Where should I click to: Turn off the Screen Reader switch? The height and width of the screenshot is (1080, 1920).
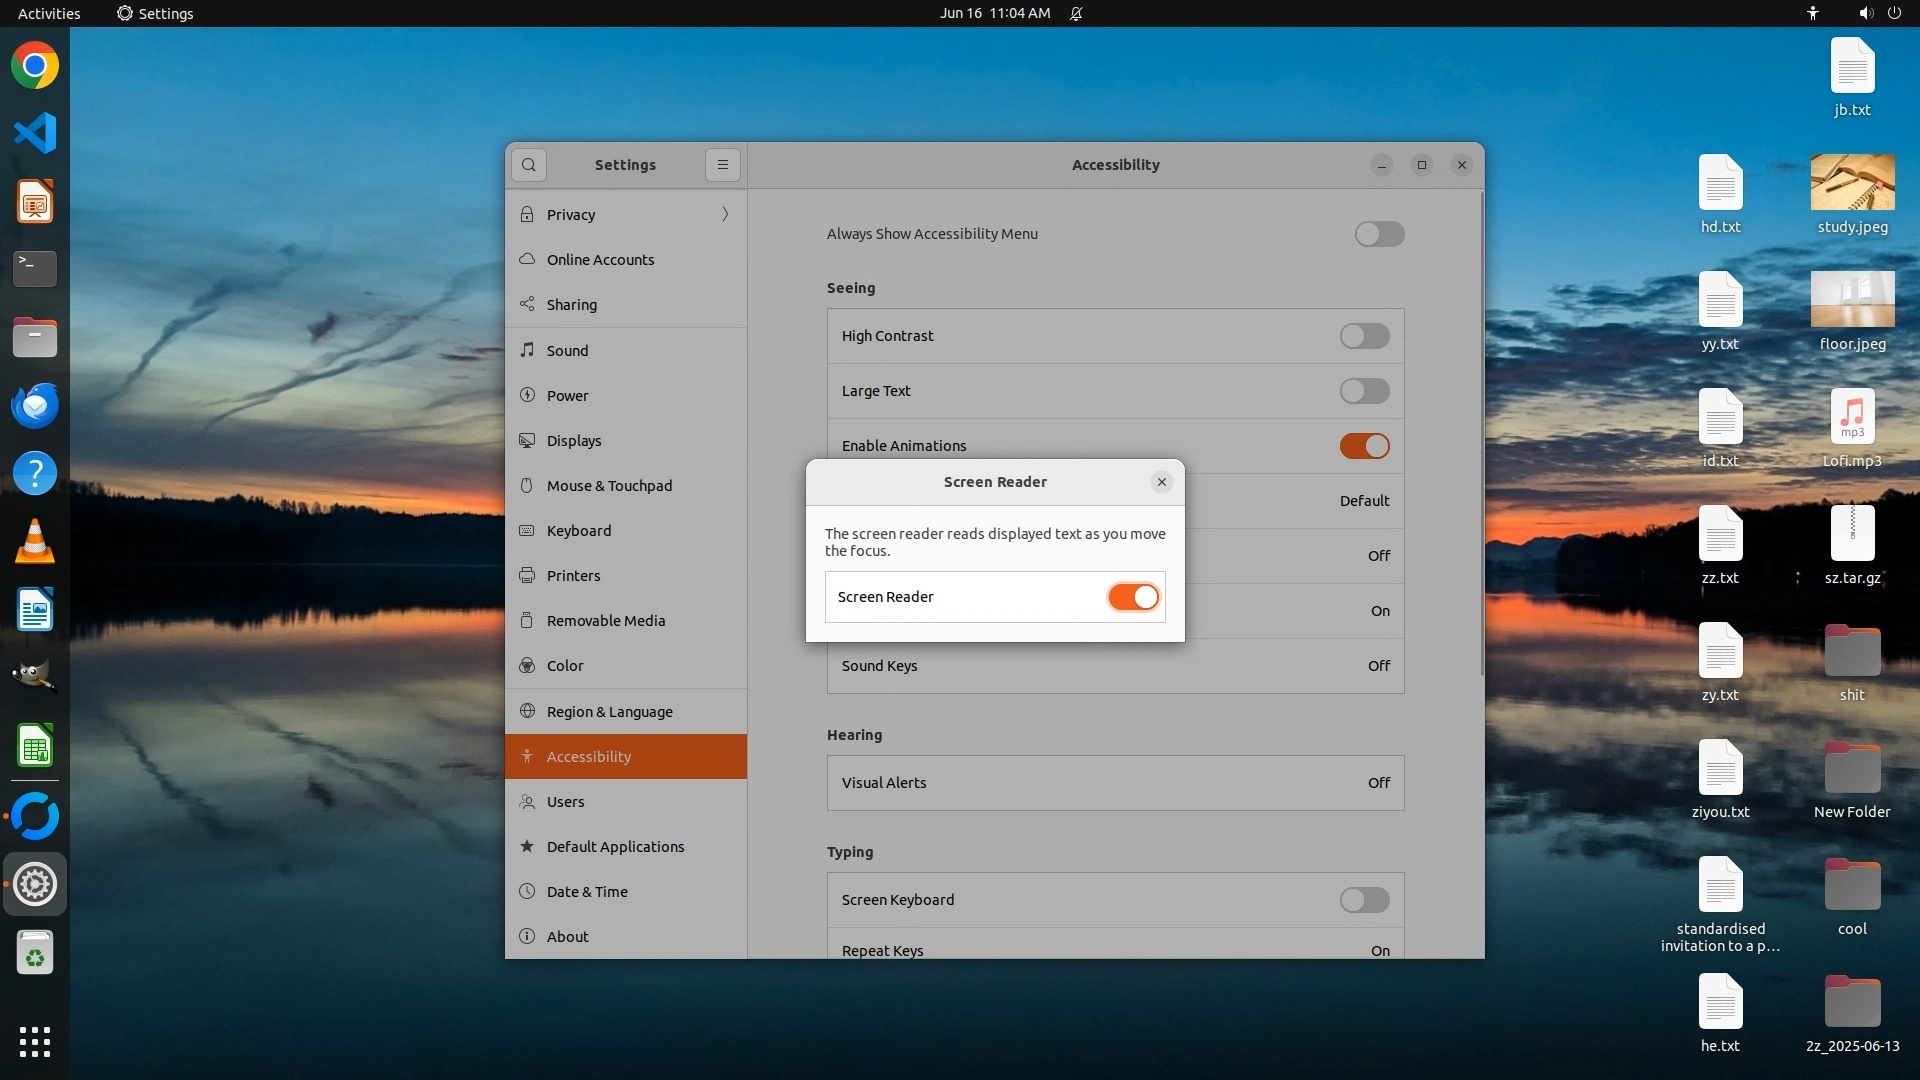click(1133, 597)
